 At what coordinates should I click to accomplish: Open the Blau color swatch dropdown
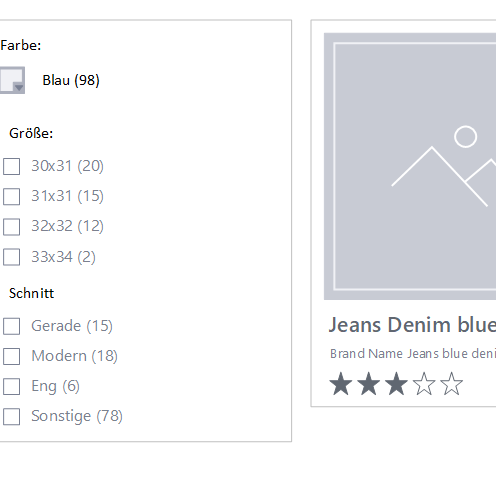12,80
